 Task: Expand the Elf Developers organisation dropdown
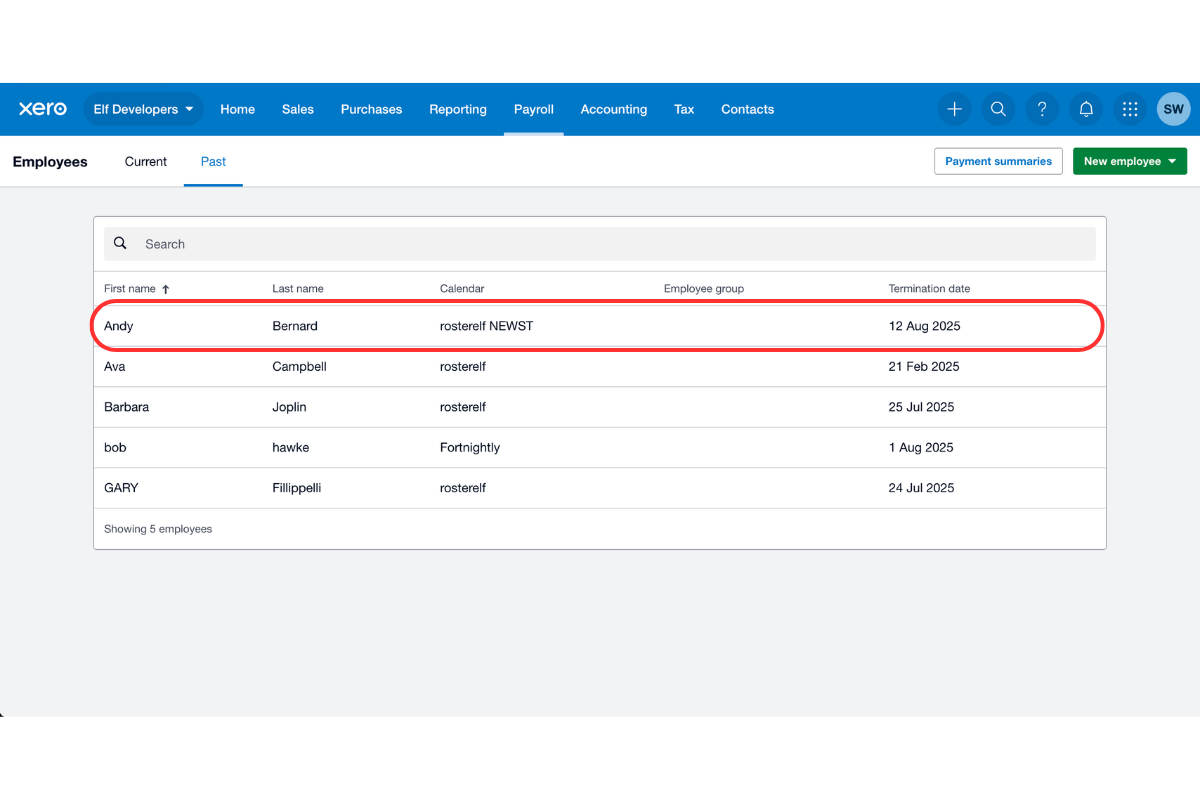point(143,109)
